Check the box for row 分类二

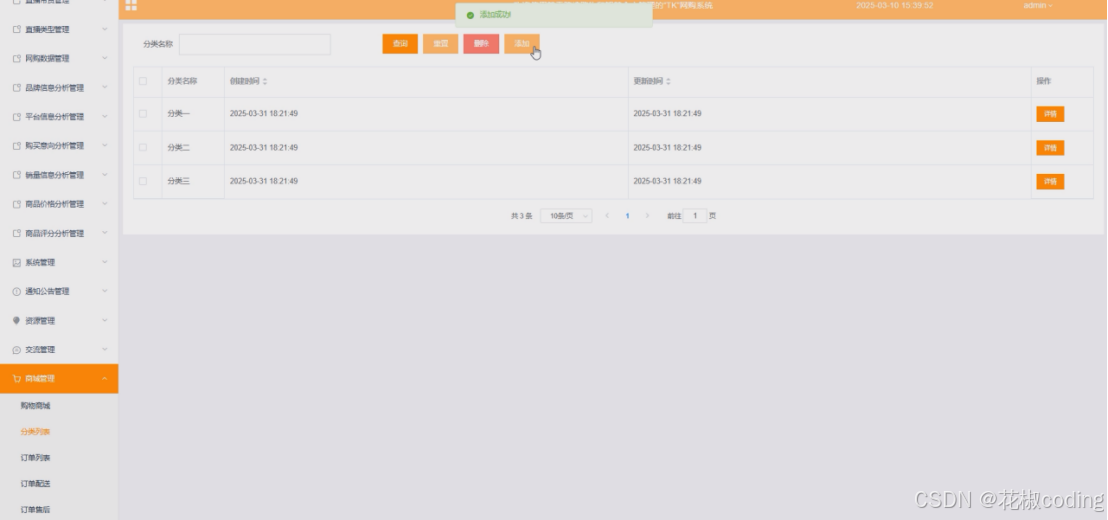click(143, 148)
